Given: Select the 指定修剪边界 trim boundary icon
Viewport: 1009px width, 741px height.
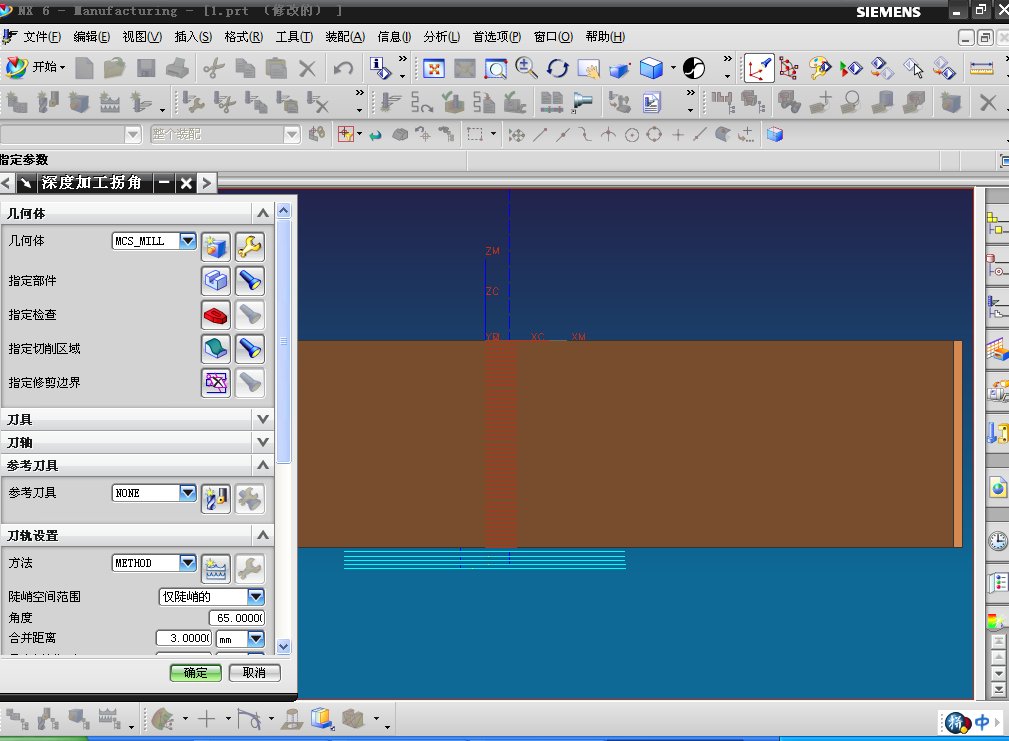Looking at the screenshot, I should click(x=216, y=383).
